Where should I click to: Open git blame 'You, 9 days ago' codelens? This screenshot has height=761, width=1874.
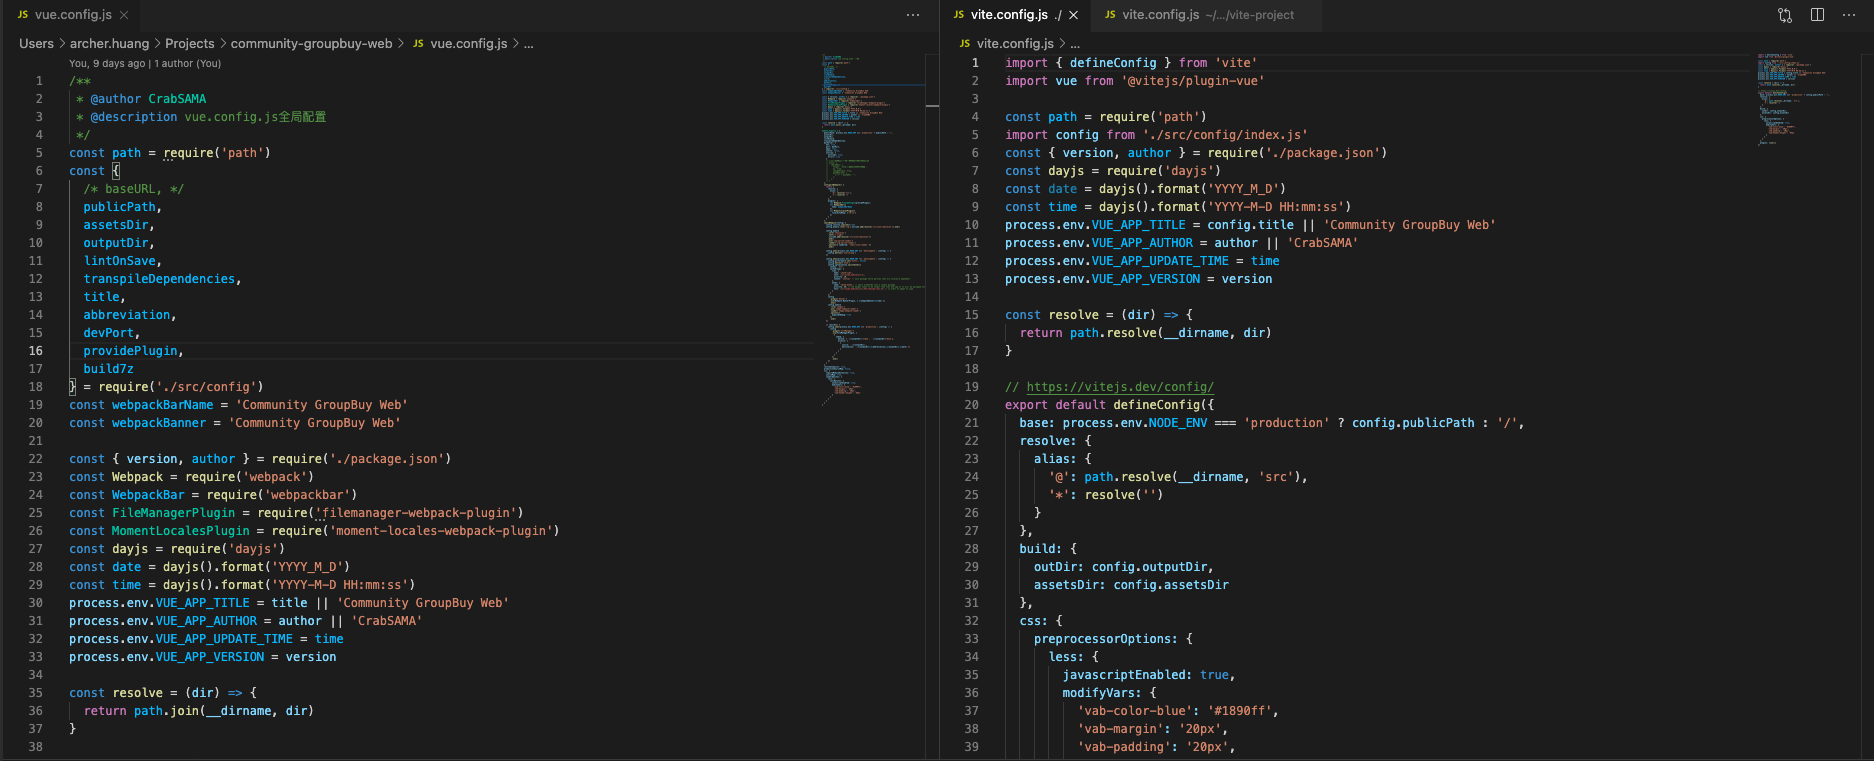coord(107,64)
